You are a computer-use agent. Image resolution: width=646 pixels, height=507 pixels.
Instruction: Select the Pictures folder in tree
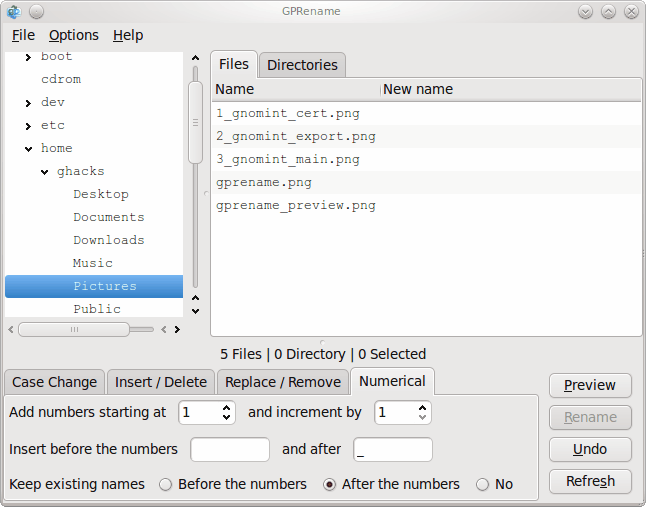[104, 286]
